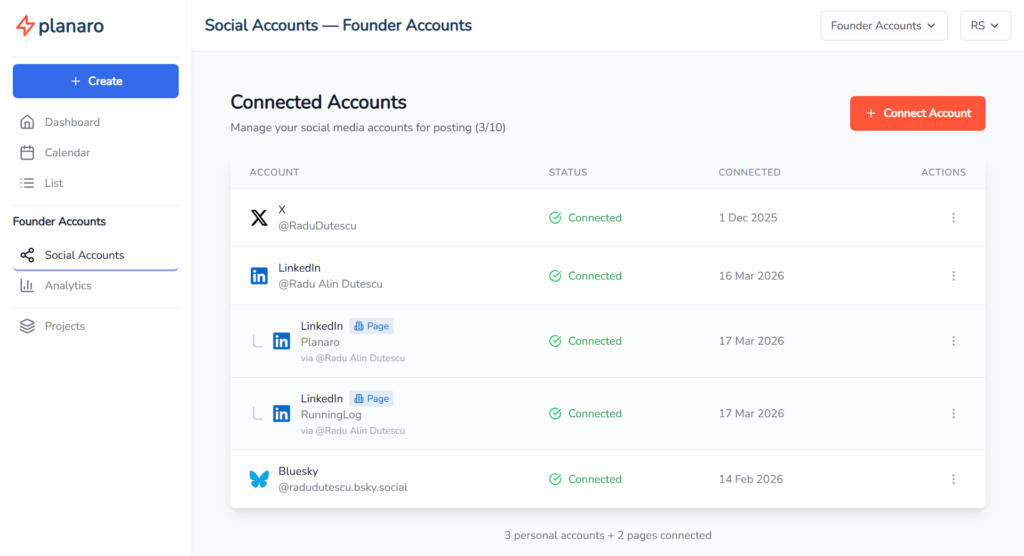Screen dimensions: 1024x556
Task: Click the Calendar icon in the sidebar
Action: [x=27, y=152]
